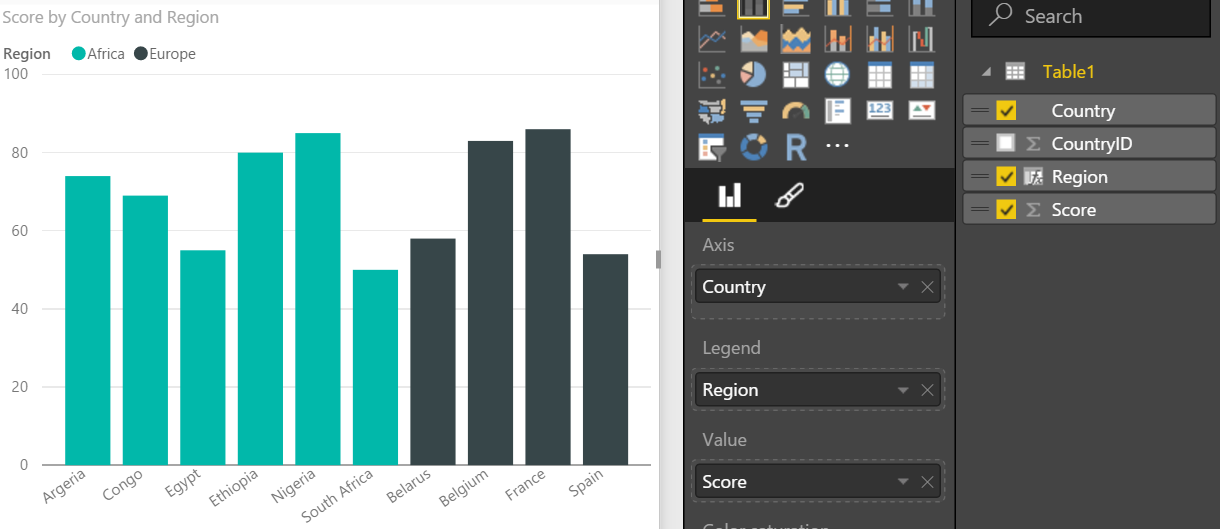
Task: Select the Matrix visualization
Action: point(921,75)
